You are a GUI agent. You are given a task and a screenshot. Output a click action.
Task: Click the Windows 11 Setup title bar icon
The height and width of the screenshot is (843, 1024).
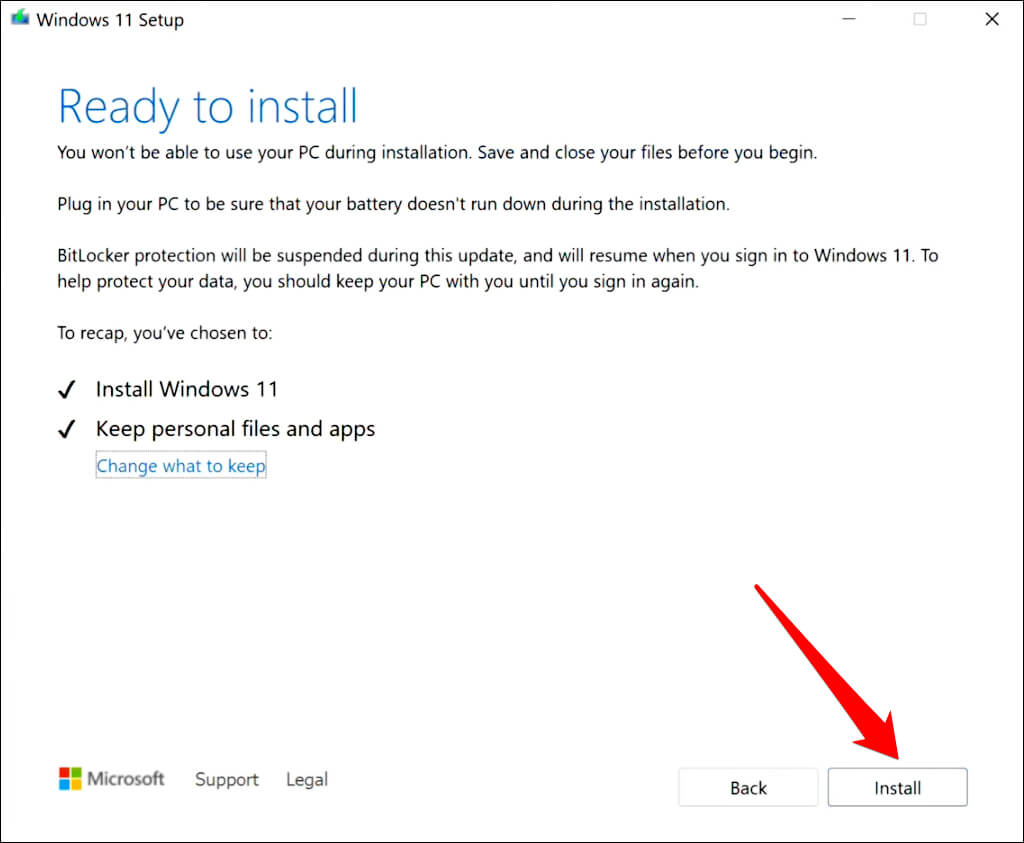coord(20,19)
